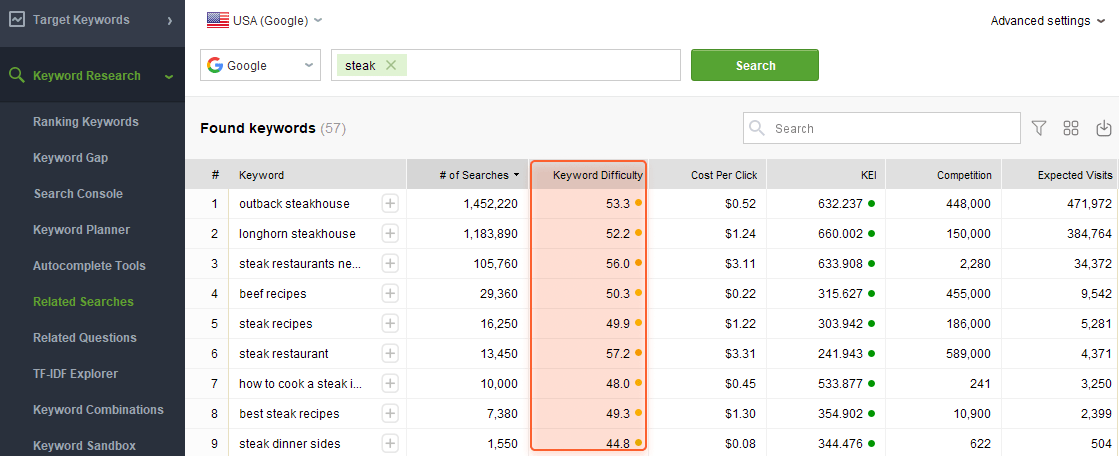Sort by Cost Per Click column header

click(x=708, y=175)
